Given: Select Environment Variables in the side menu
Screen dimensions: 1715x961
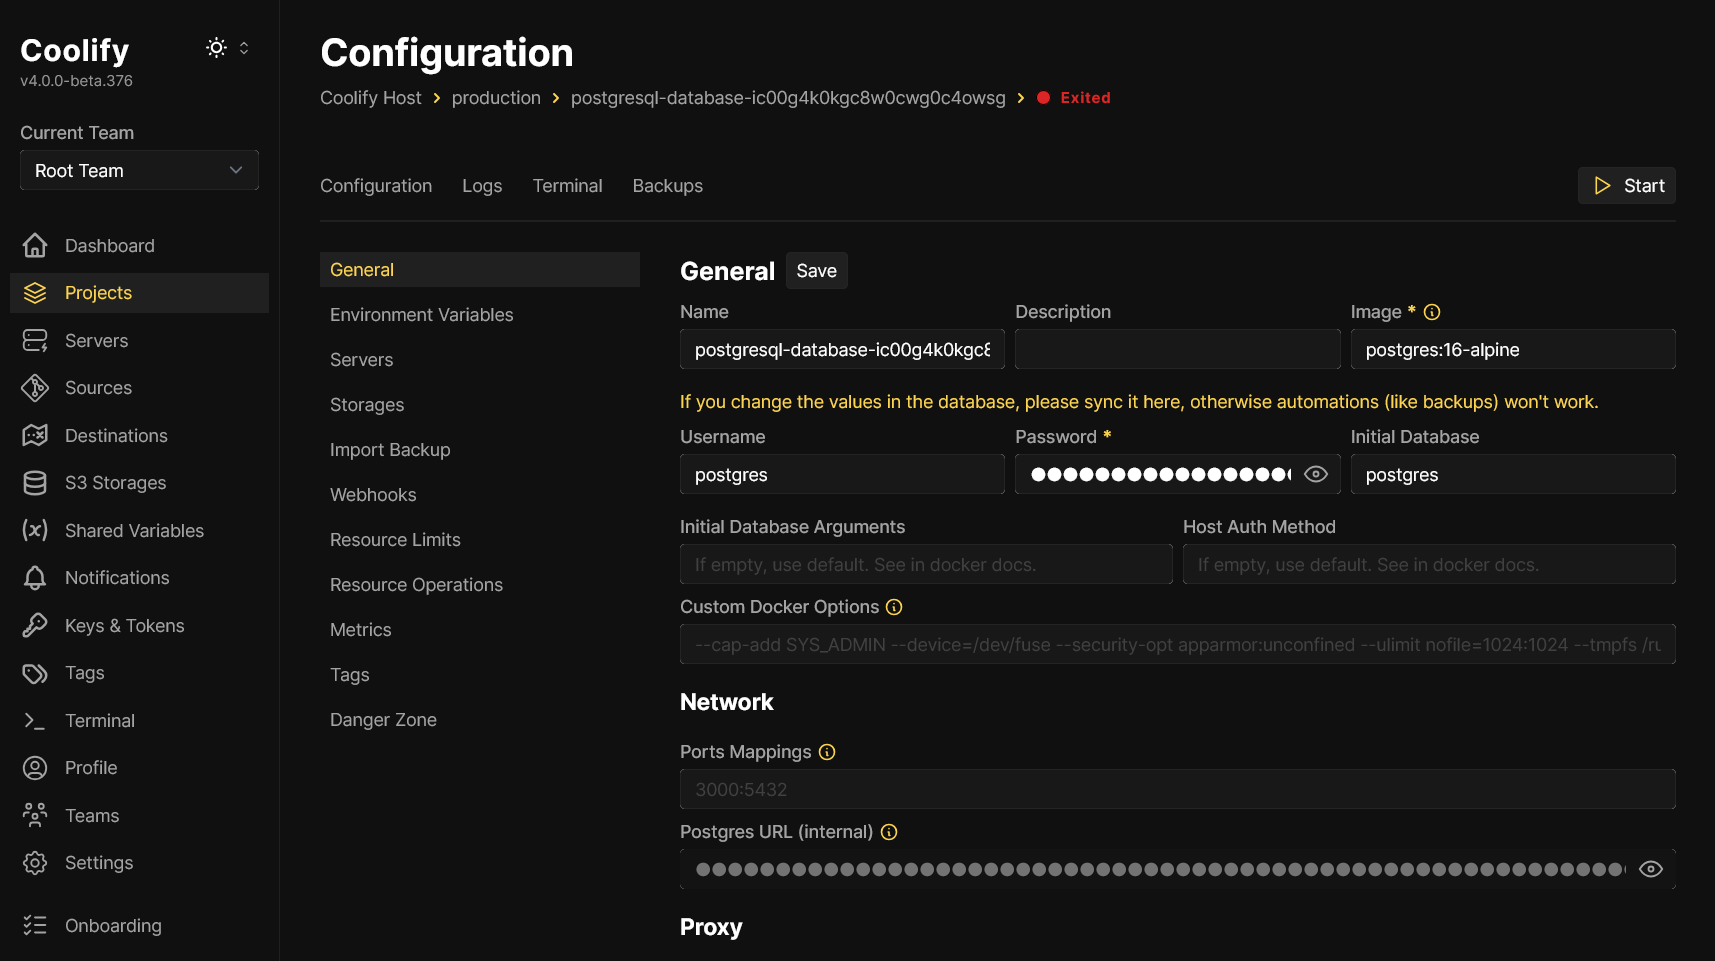Looking at the screenshot, I should (421, 315).
